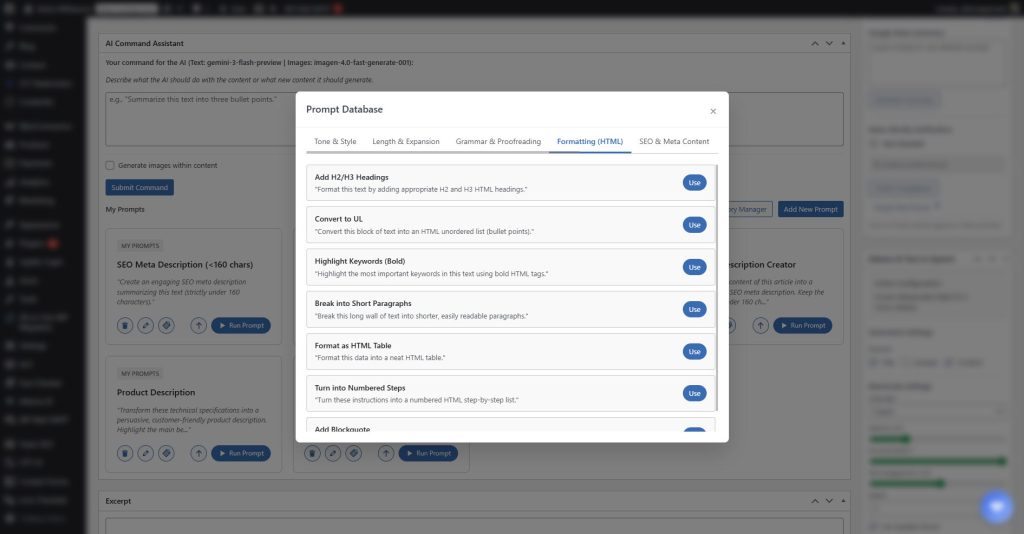Select the Grammar & Proofreading tab
1024x534 pixels.
tap(498, 142)
